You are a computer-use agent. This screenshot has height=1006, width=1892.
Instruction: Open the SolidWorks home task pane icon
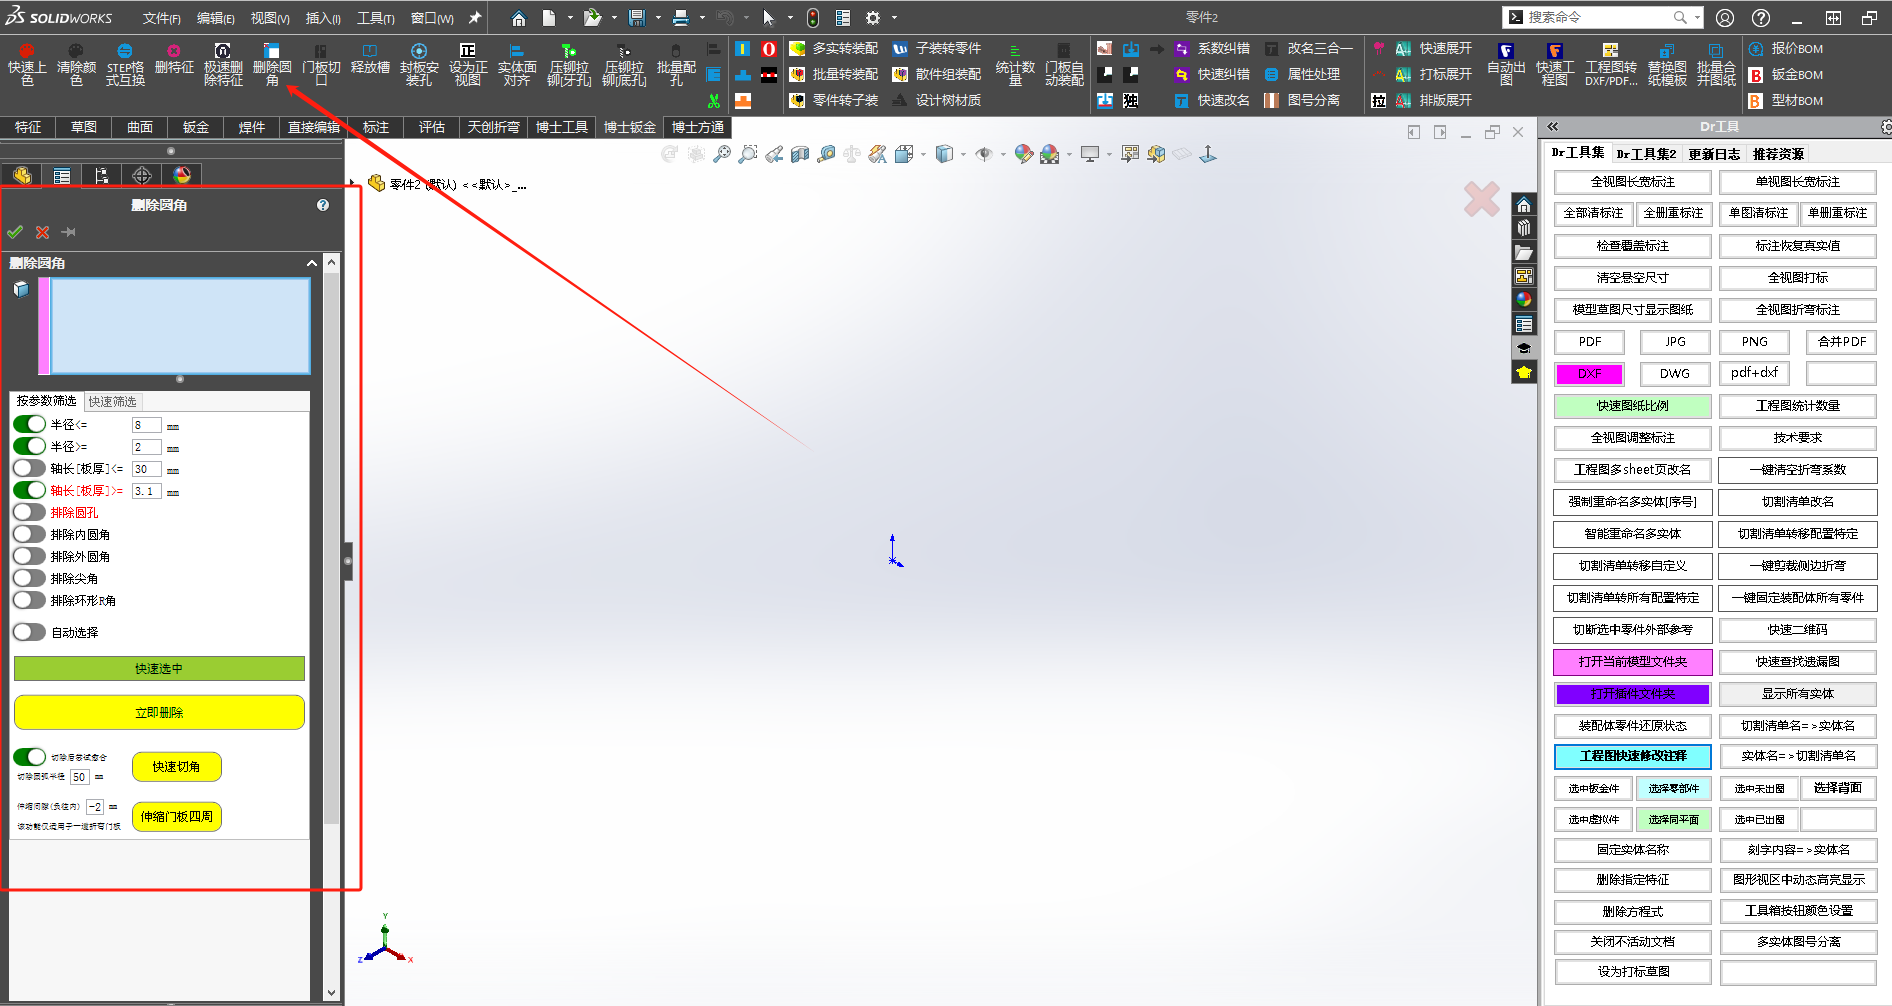tap(1523, 205)
